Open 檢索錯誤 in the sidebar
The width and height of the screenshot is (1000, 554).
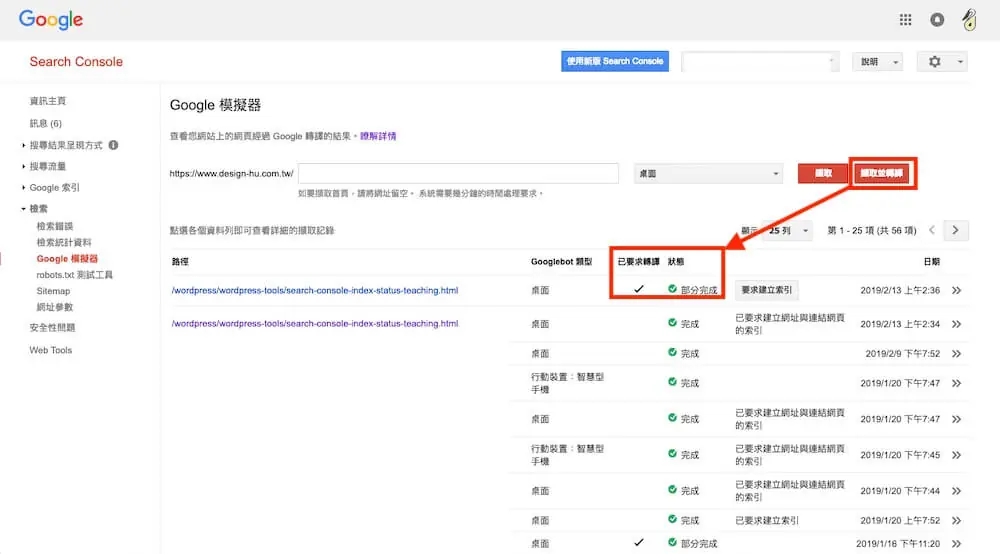coord(55,226)
